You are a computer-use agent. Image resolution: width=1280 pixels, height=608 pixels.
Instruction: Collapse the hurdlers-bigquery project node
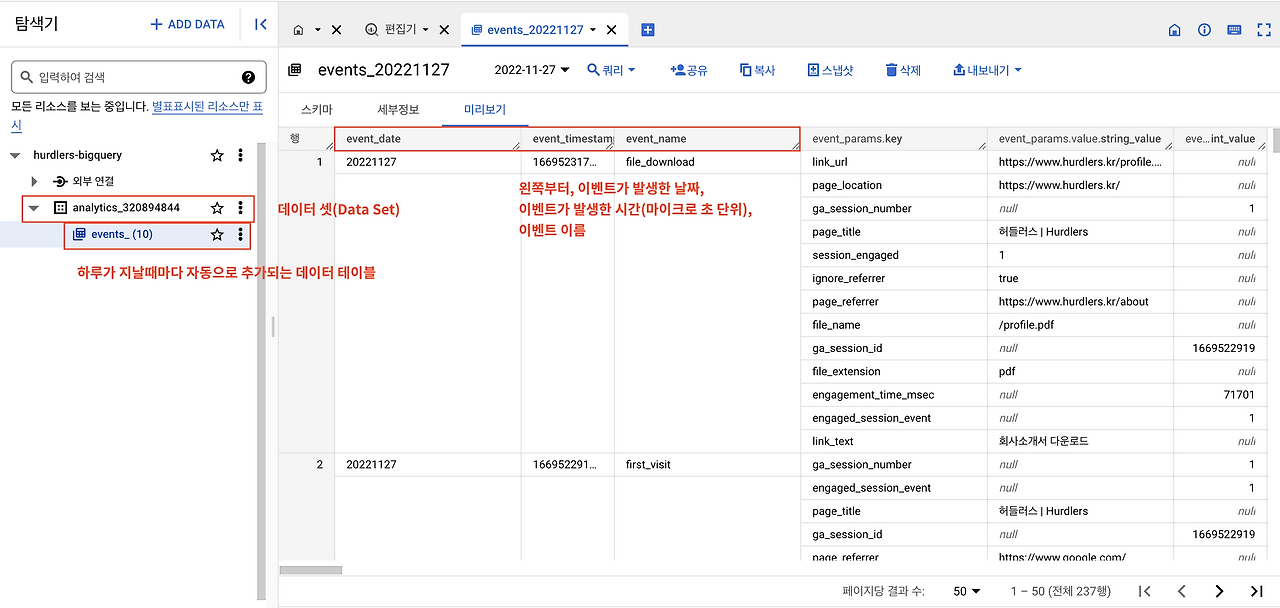coord(14,155)
